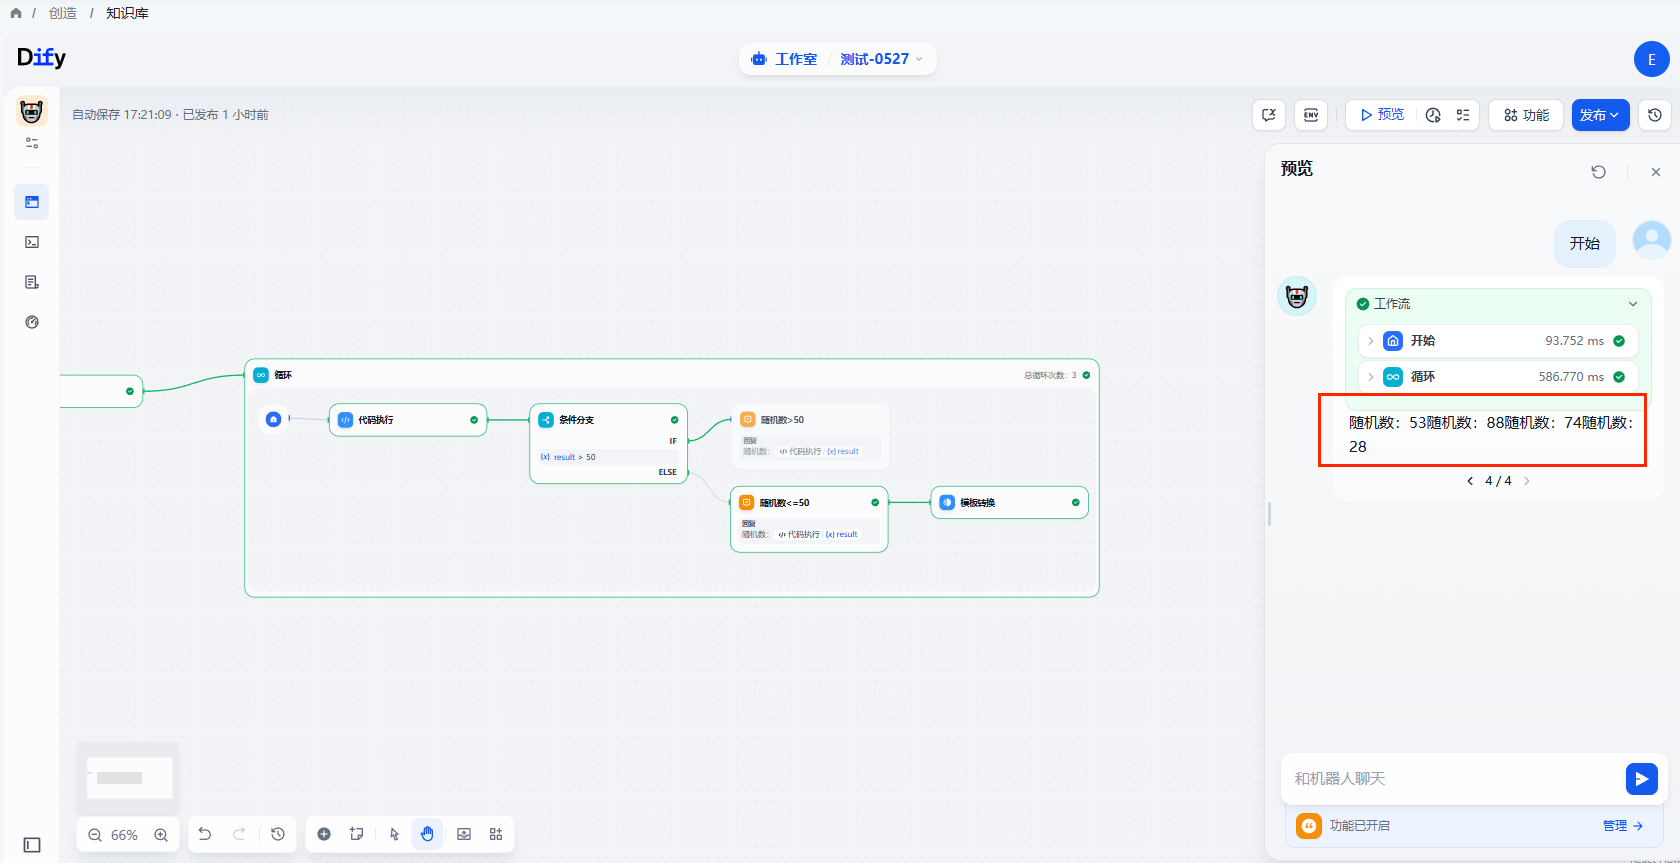Screen dimensions: 1680x863
Task: Open the ENV environment variables panel
Action: (1310, 115)
